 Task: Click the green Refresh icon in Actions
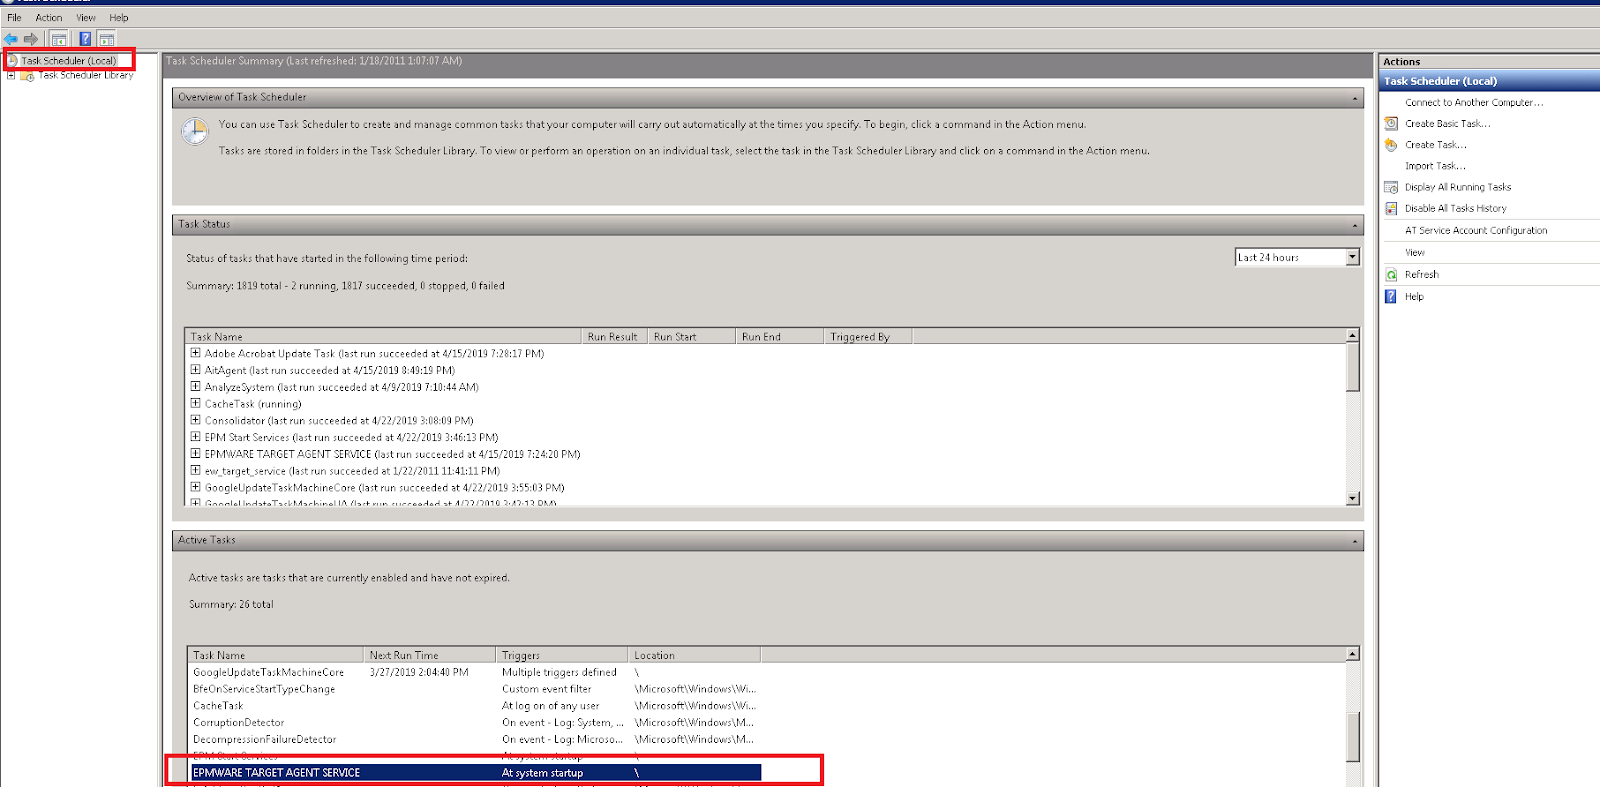[x=1391, y=275]
